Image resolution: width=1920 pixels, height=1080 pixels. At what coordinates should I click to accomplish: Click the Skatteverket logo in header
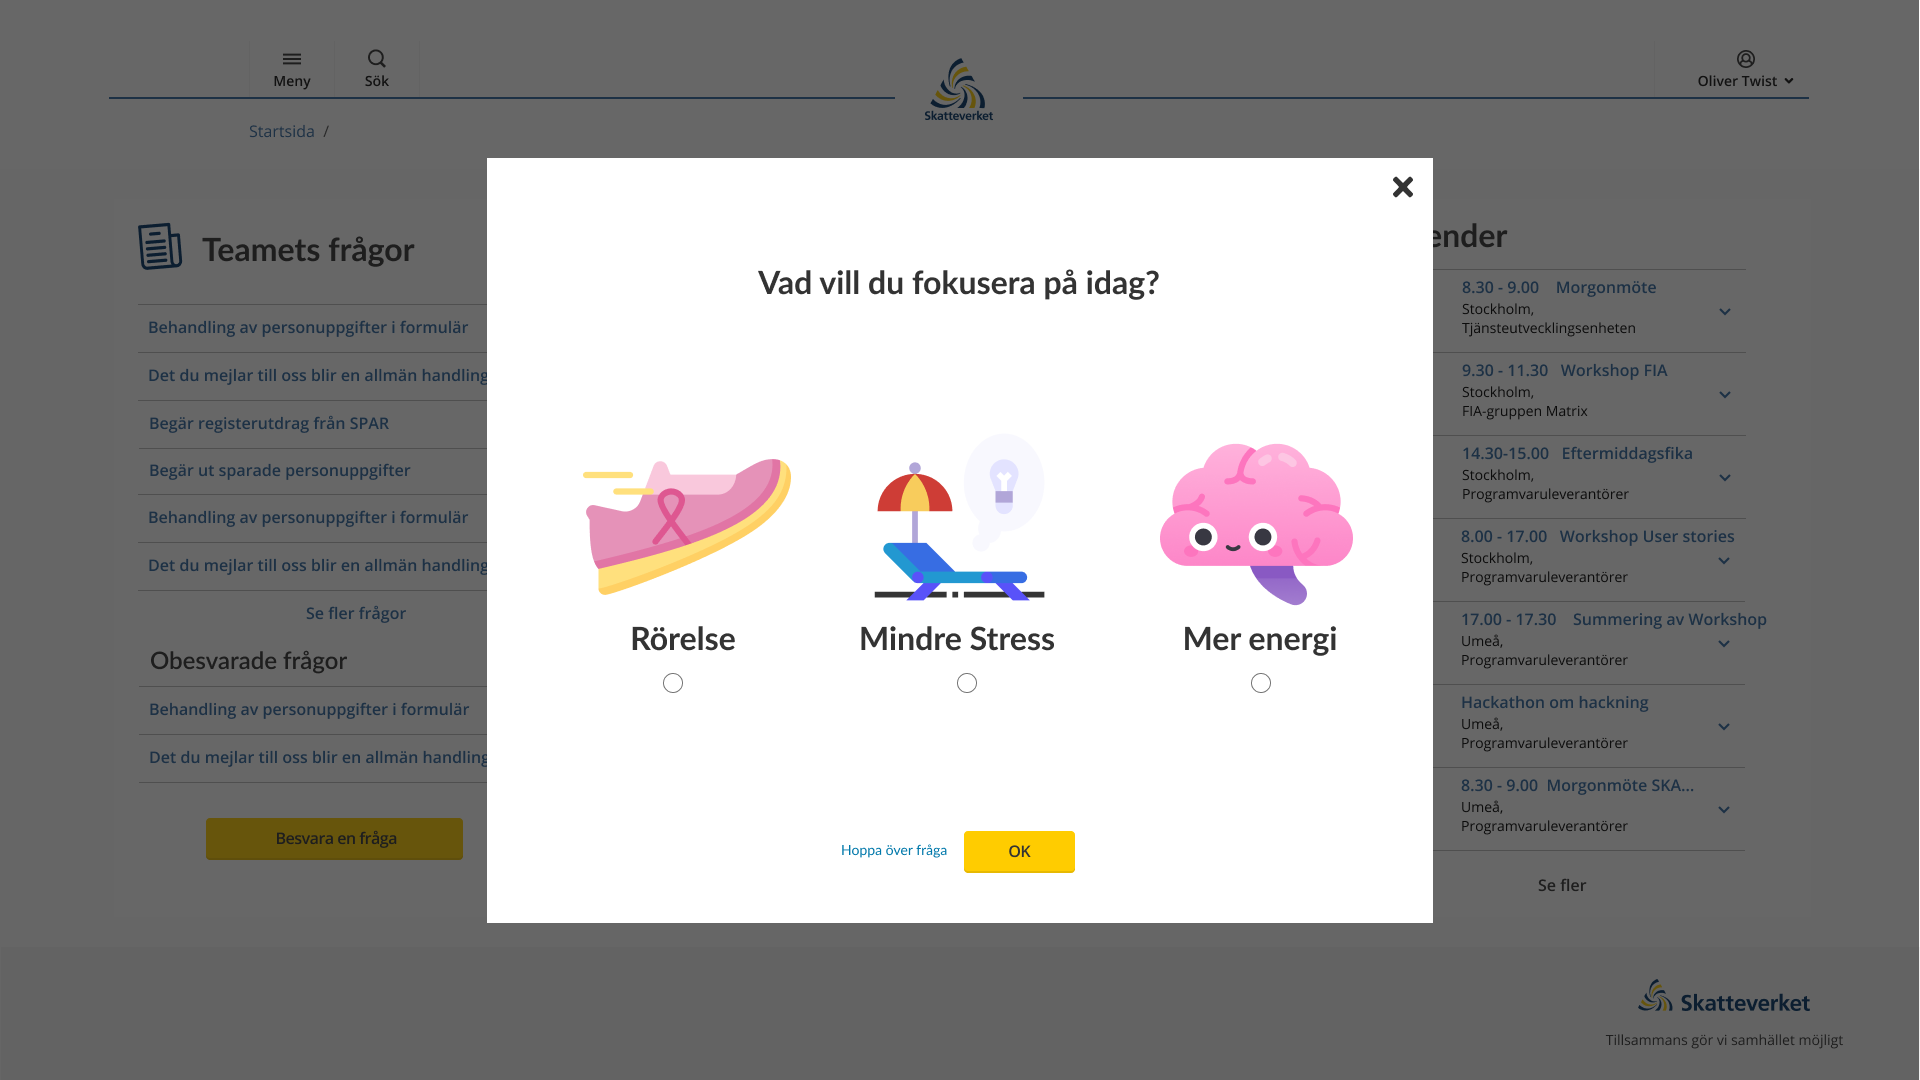(x=959, y=90)
